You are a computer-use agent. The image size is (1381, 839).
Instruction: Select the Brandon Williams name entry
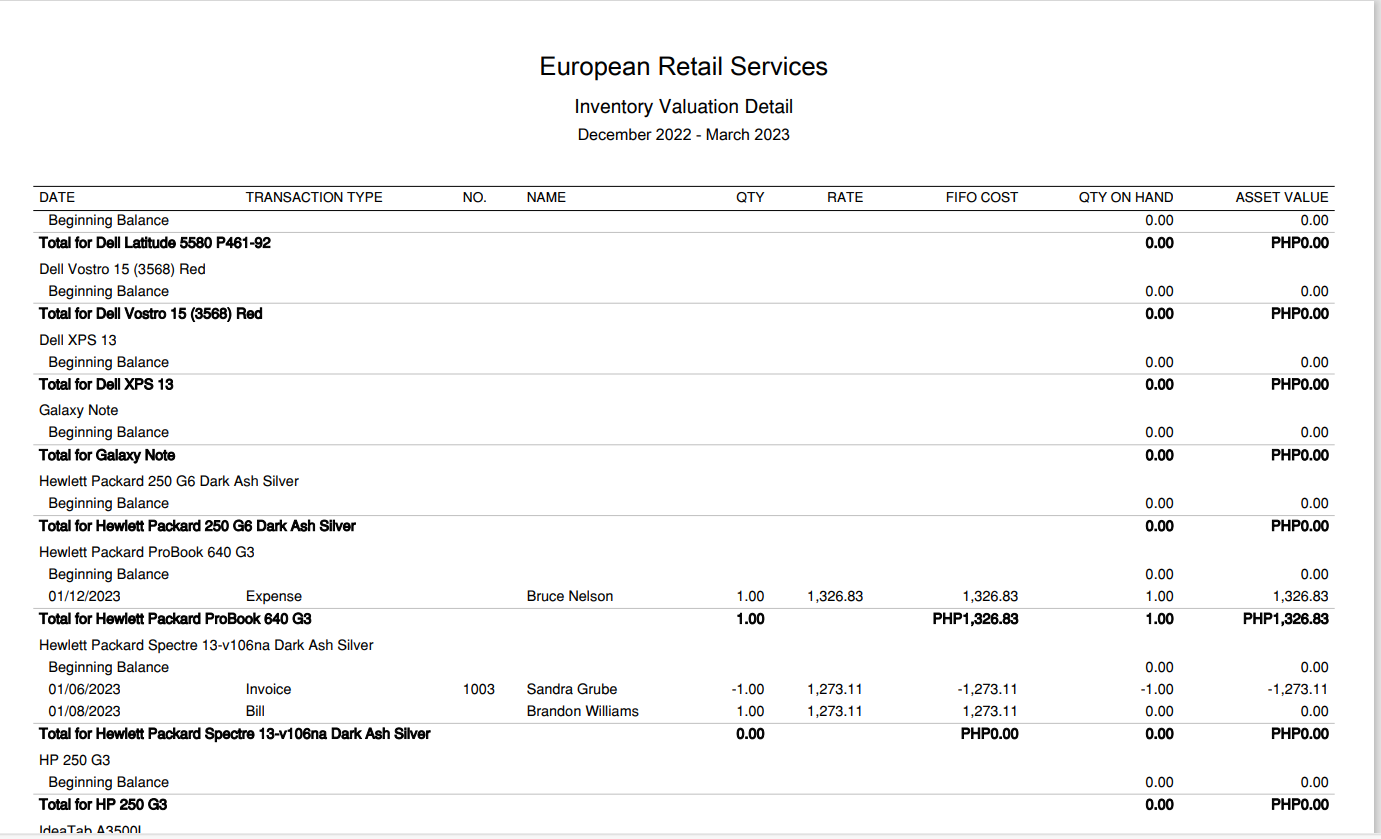coord(582,711)
